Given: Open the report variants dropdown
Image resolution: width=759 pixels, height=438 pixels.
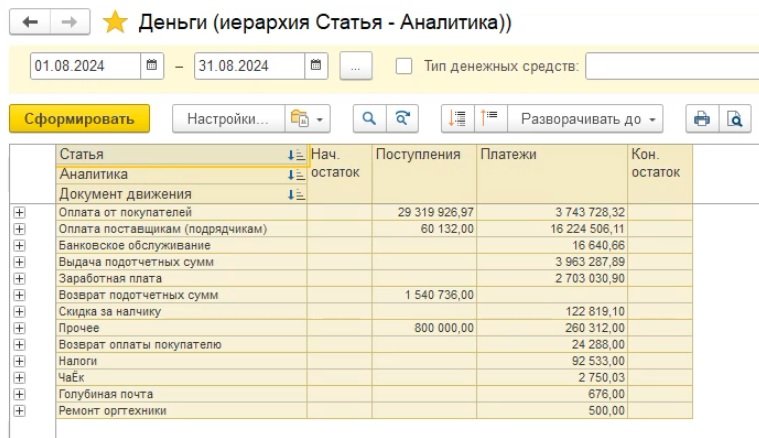Looking at the screenshot, I should pos(308,119).
